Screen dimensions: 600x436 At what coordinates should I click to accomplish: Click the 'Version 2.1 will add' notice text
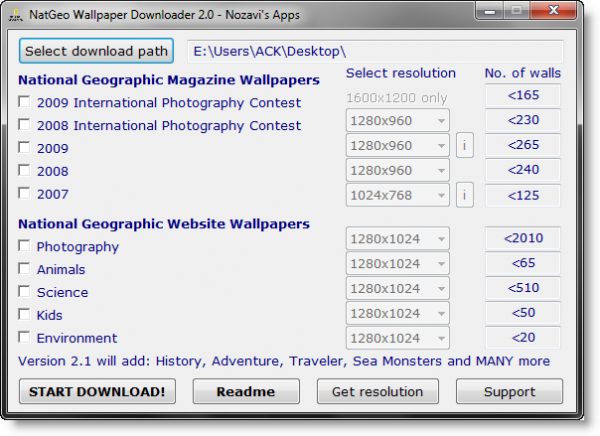(x=284, y=361)
